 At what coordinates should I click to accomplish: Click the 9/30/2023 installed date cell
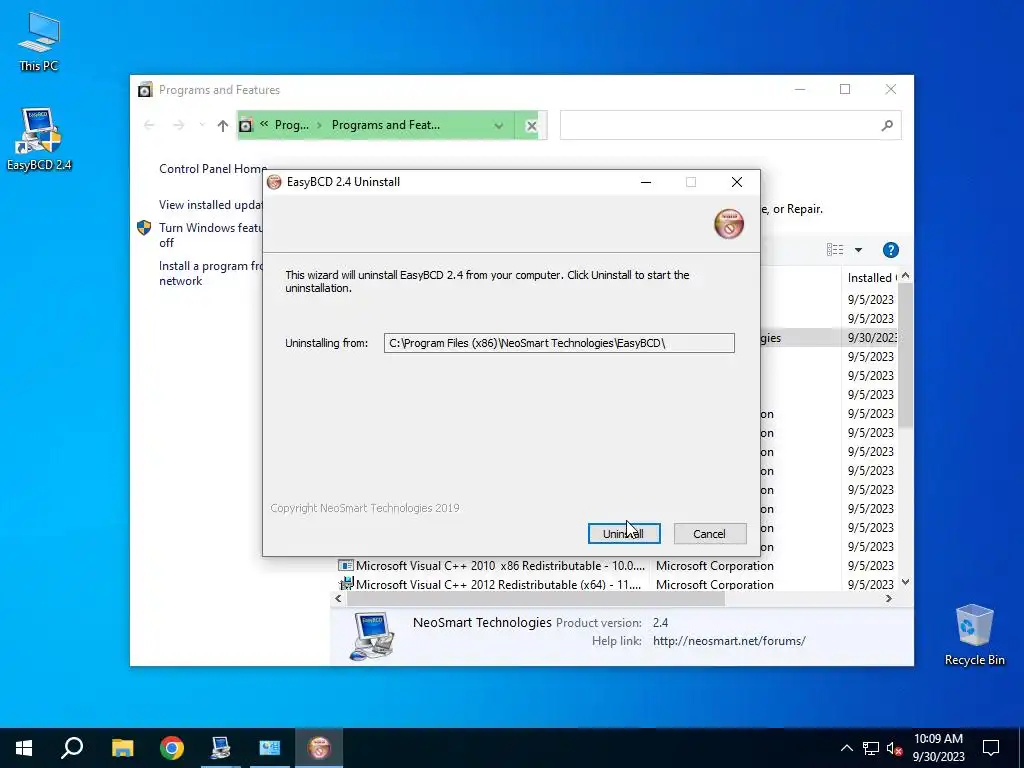point(872,338)
